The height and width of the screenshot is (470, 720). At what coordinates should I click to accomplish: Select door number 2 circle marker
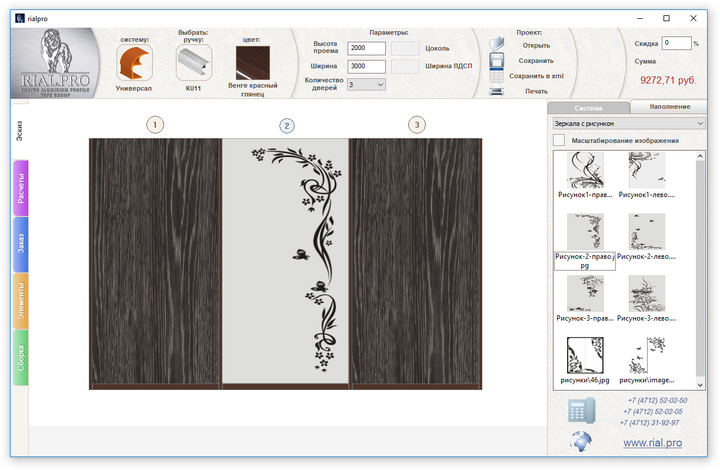click(x=287, y=125)
